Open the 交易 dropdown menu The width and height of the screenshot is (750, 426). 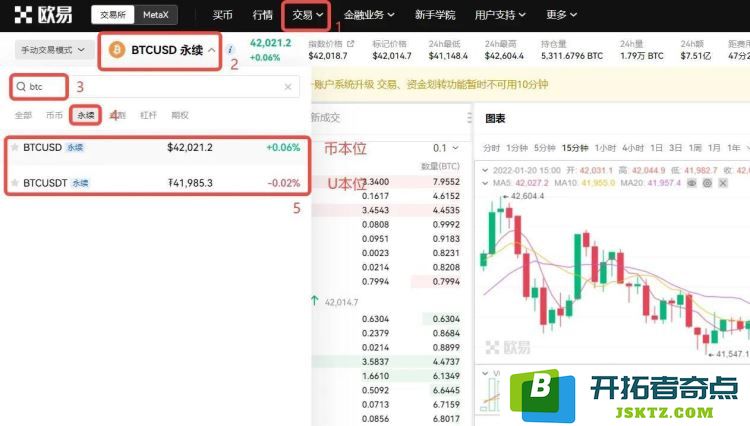[x=307, y=15]
